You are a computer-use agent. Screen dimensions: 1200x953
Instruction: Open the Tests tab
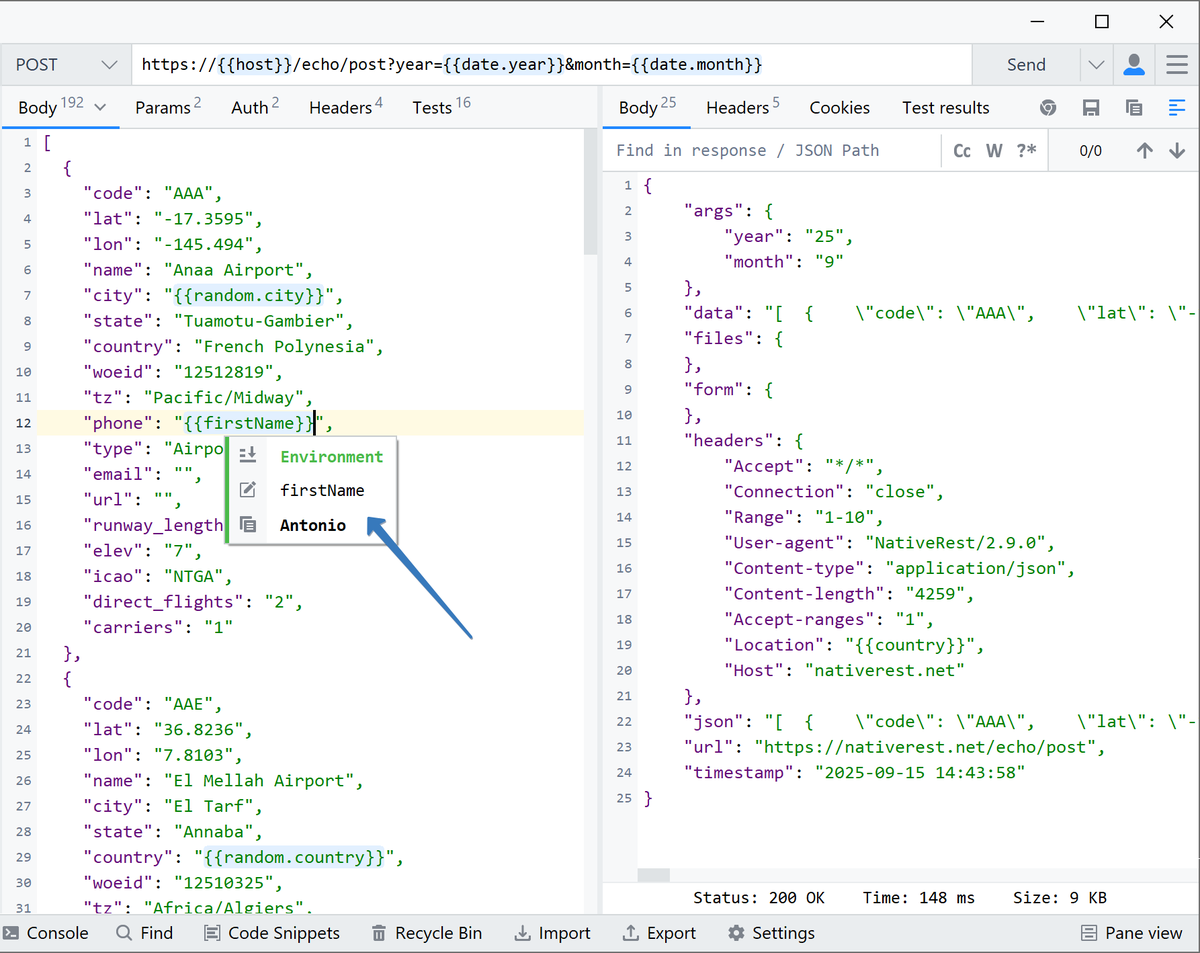pyautogui.click(x=441, y=107)
